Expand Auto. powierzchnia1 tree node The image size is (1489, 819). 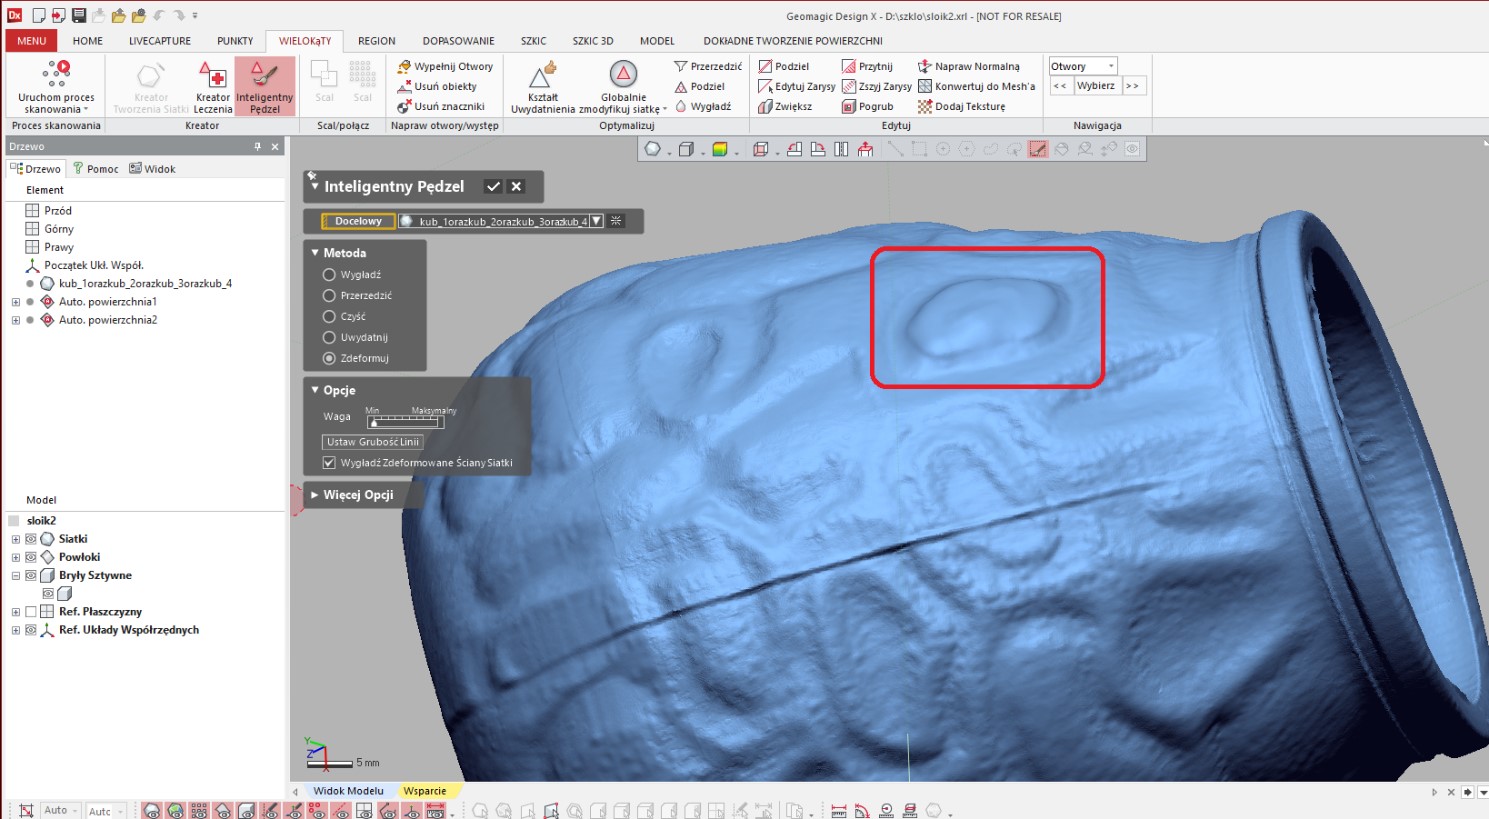16,302
